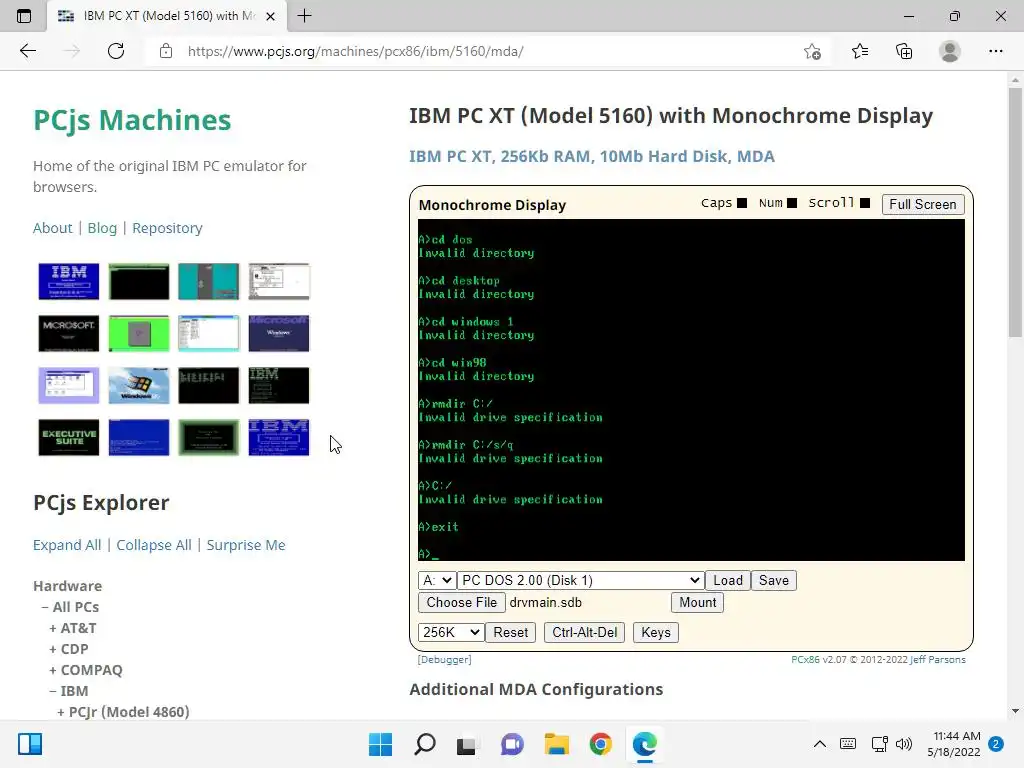1024x768 pixels.
Task: Click the Surprise Me link
Action: [x=246, y=545]
